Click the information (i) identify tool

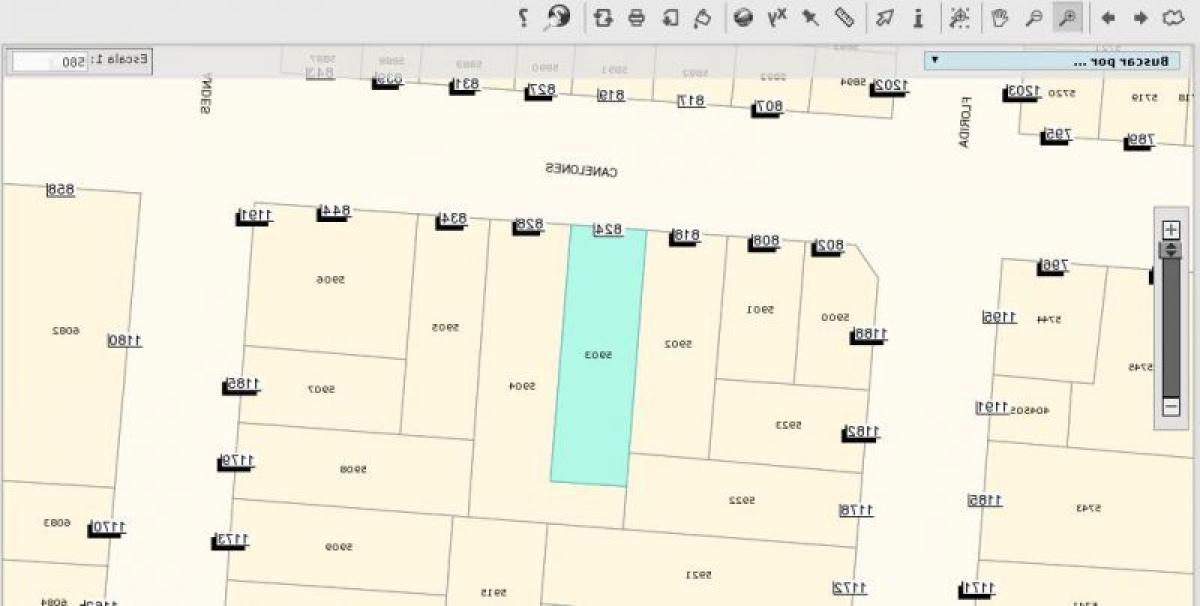pyautogui.click(x=919, y=18)
